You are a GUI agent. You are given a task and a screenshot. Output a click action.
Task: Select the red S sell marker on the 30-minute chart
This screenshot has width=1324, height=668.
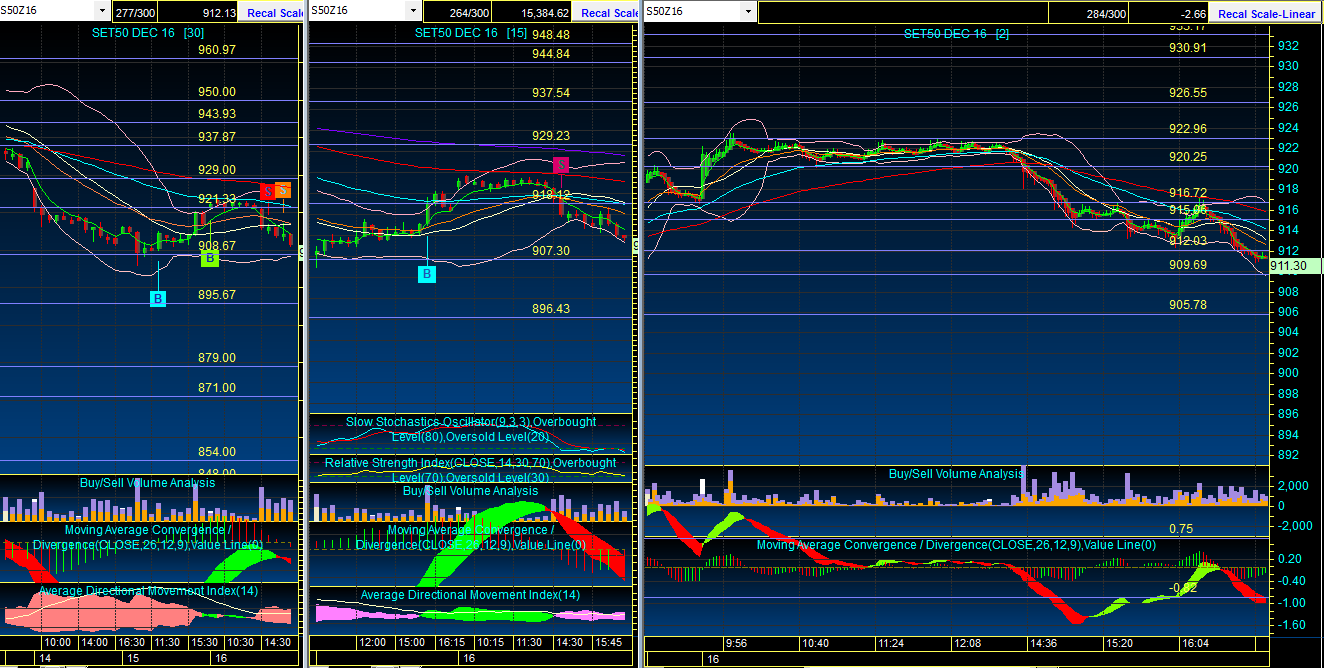[268, 191]
